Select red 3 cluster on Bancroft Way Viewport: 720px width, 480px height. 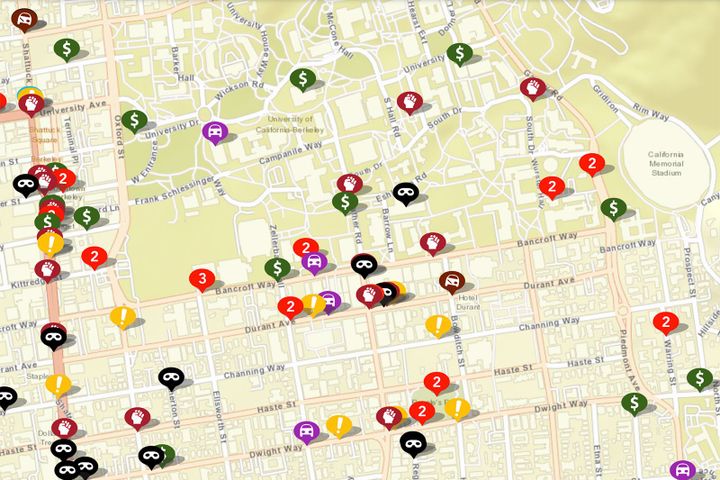click(x=202, y=280)
